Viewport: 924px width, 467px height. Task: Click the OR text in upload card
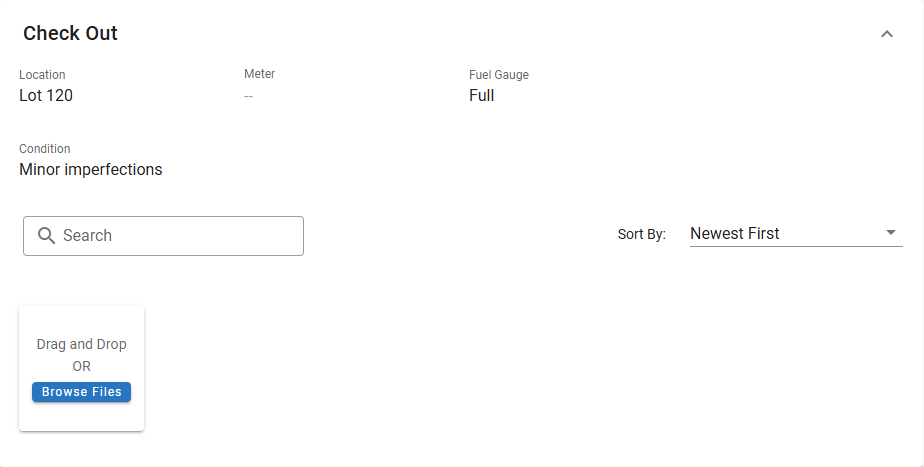[82, 366]
